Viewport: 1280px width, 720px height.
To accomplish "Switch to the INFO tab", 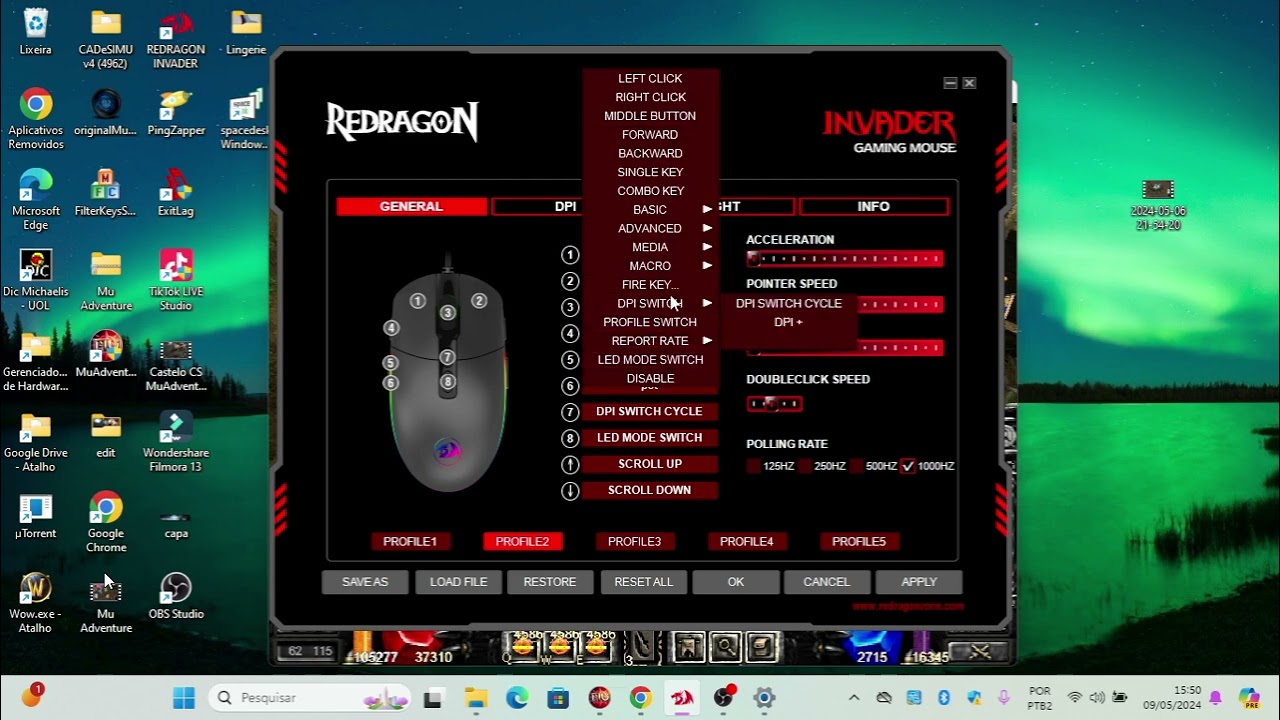I will tap(873, 206).
